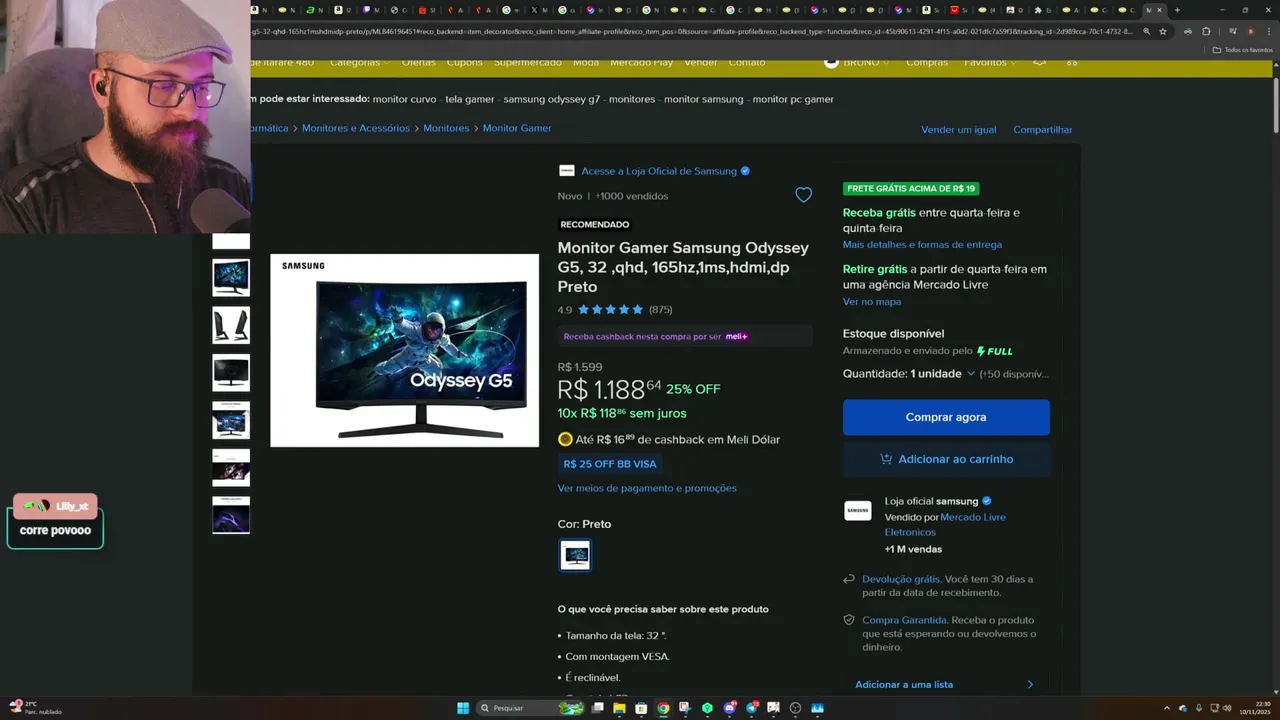Image resolution: width=1280 pixels, height=720 pixels.
Task: Click Compra Garantida link
Action: click(905, 620)
